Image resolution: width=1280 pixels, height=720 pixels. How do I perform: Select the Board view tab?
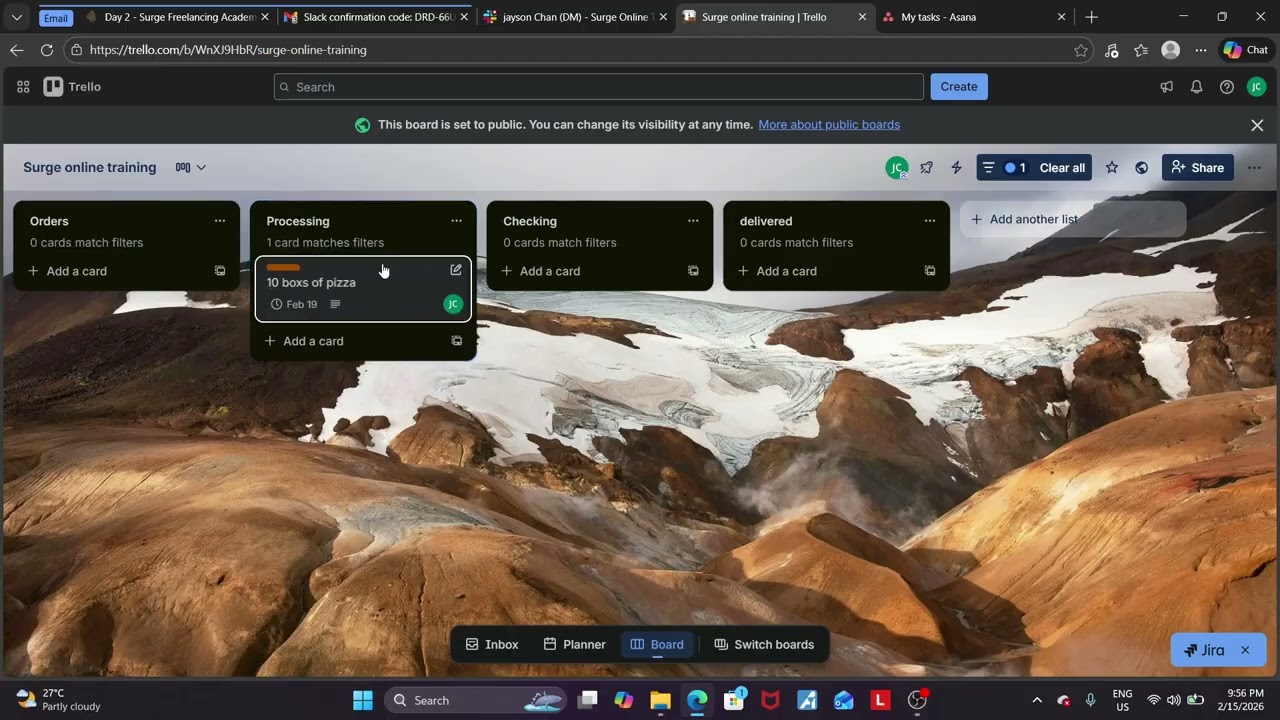click(x=657, y=645)
